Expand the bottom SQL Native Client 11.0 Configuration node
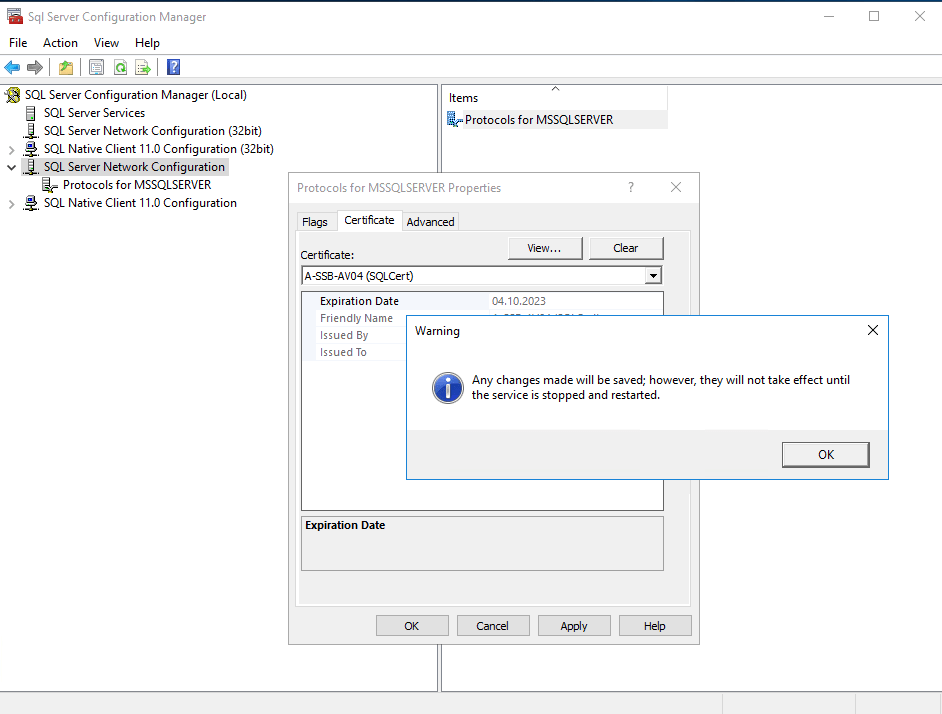 [x=12, y=203]
